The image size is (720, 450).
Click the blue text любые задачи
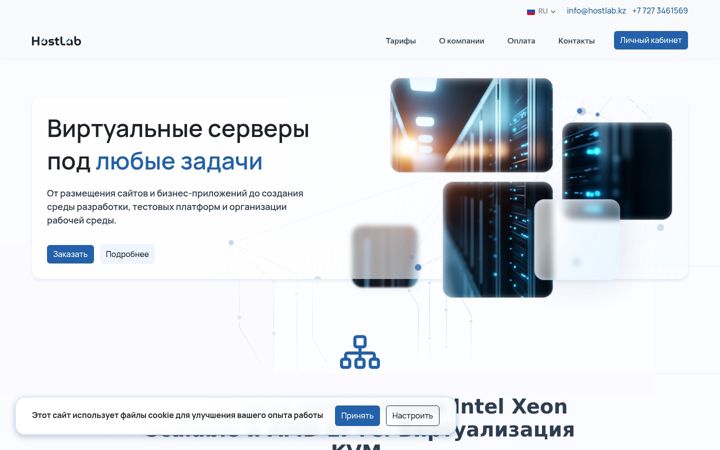(179, 162)
